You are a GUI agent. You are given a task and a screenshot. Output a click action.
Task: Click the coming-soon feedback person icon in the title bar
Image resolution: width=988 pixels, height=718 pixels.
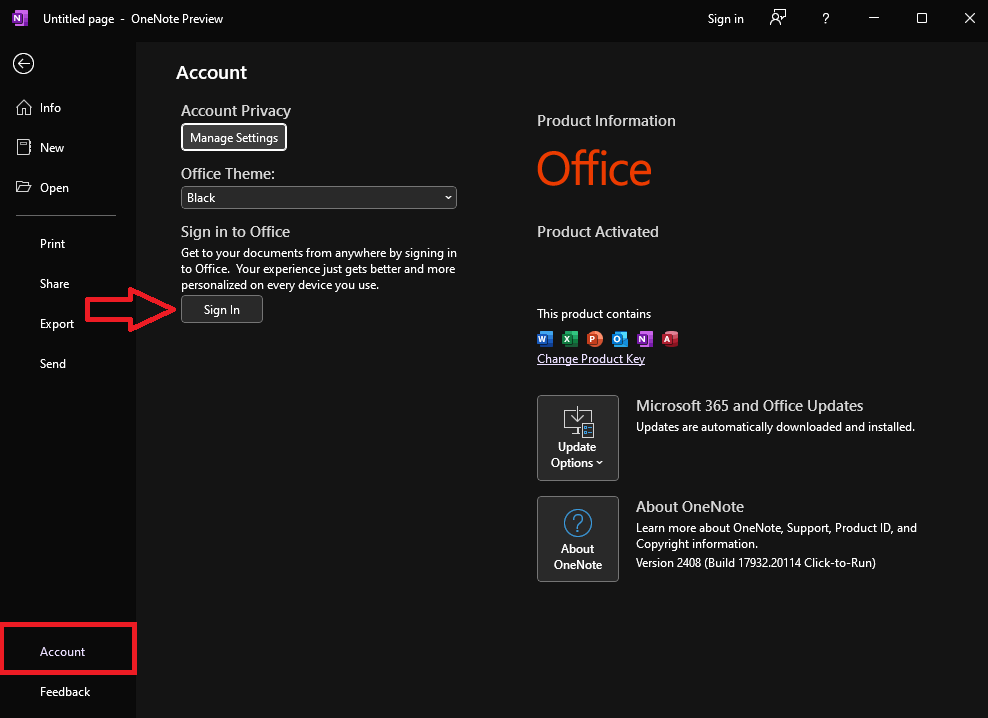pos(778,18)
